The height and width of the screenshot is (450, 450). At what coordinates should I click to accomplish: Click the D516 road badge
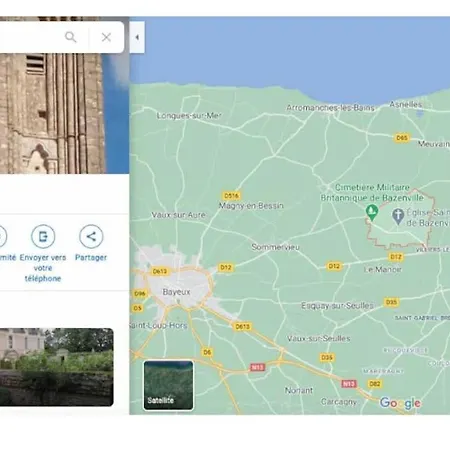(x=232, y=196)
